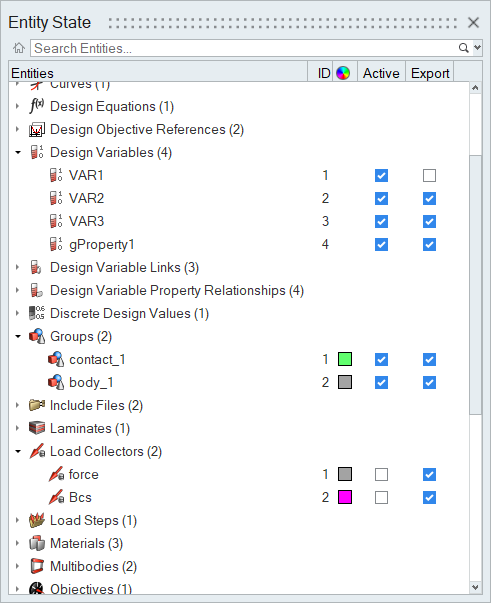Click the Design Variables folder icon
Screen dimensions: 491x603
pyautogui.click(x=37, y=152)
